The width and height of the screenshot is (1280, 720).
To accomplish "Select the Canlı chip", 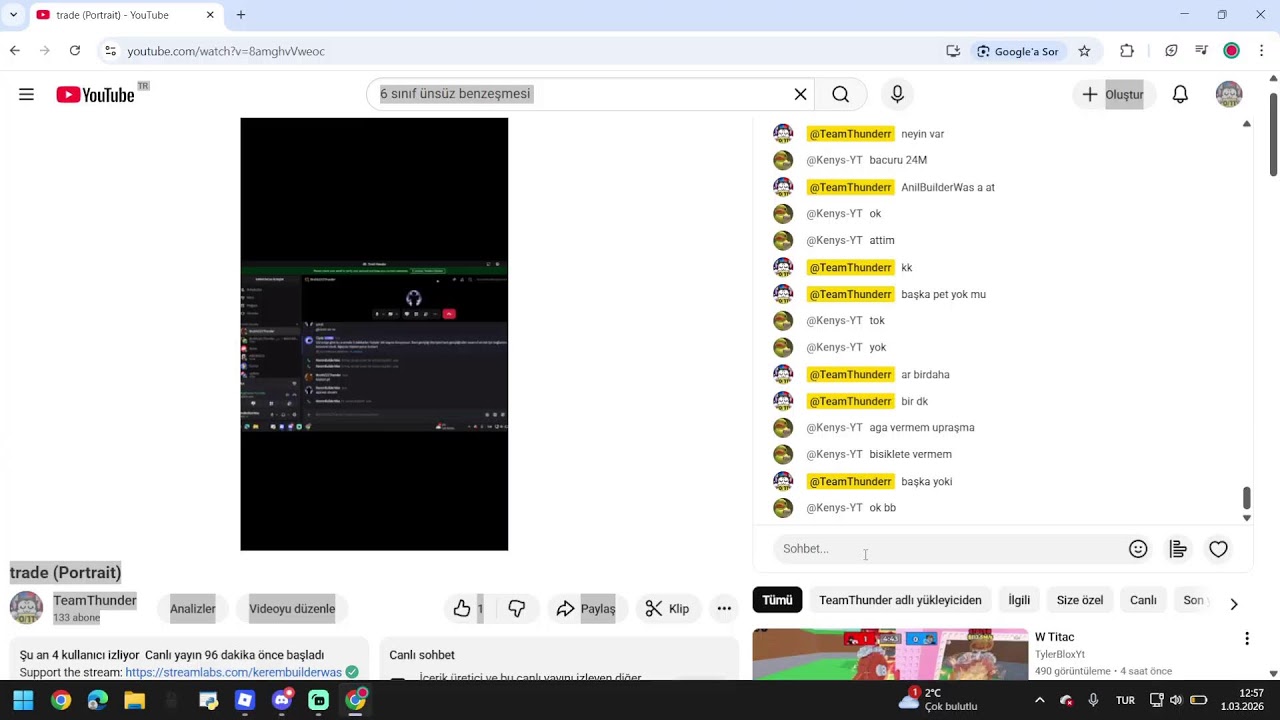I will 1143,600.
